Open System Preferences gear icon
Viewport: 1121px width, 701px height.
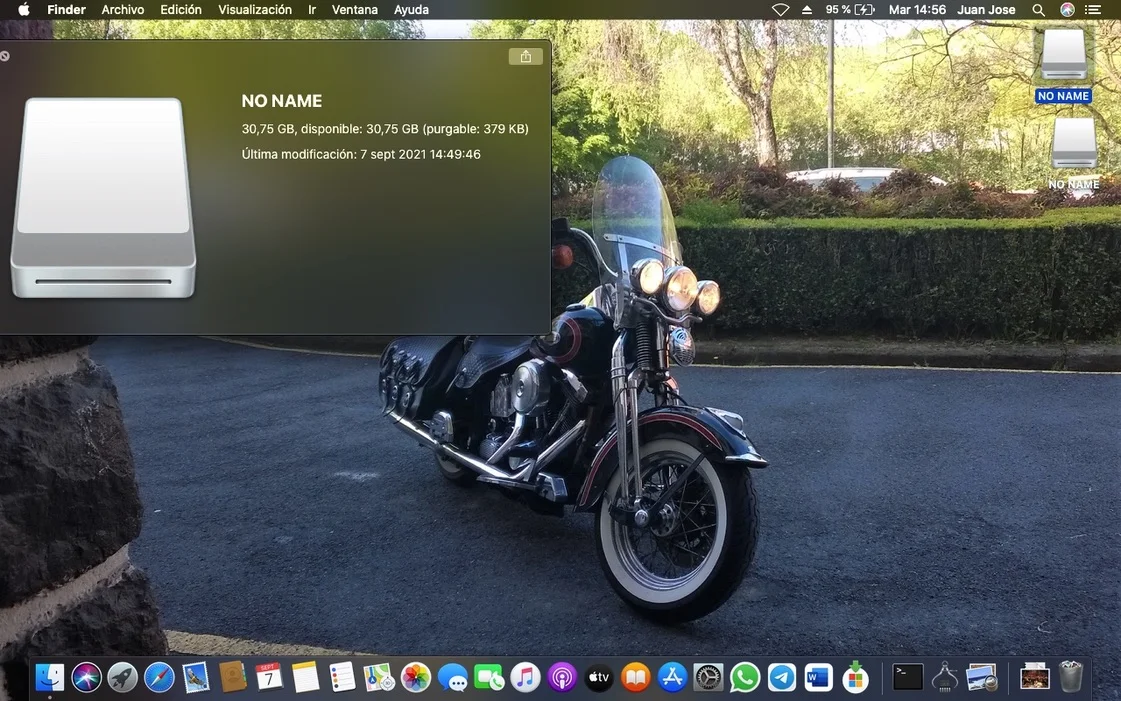coord(708,677)
